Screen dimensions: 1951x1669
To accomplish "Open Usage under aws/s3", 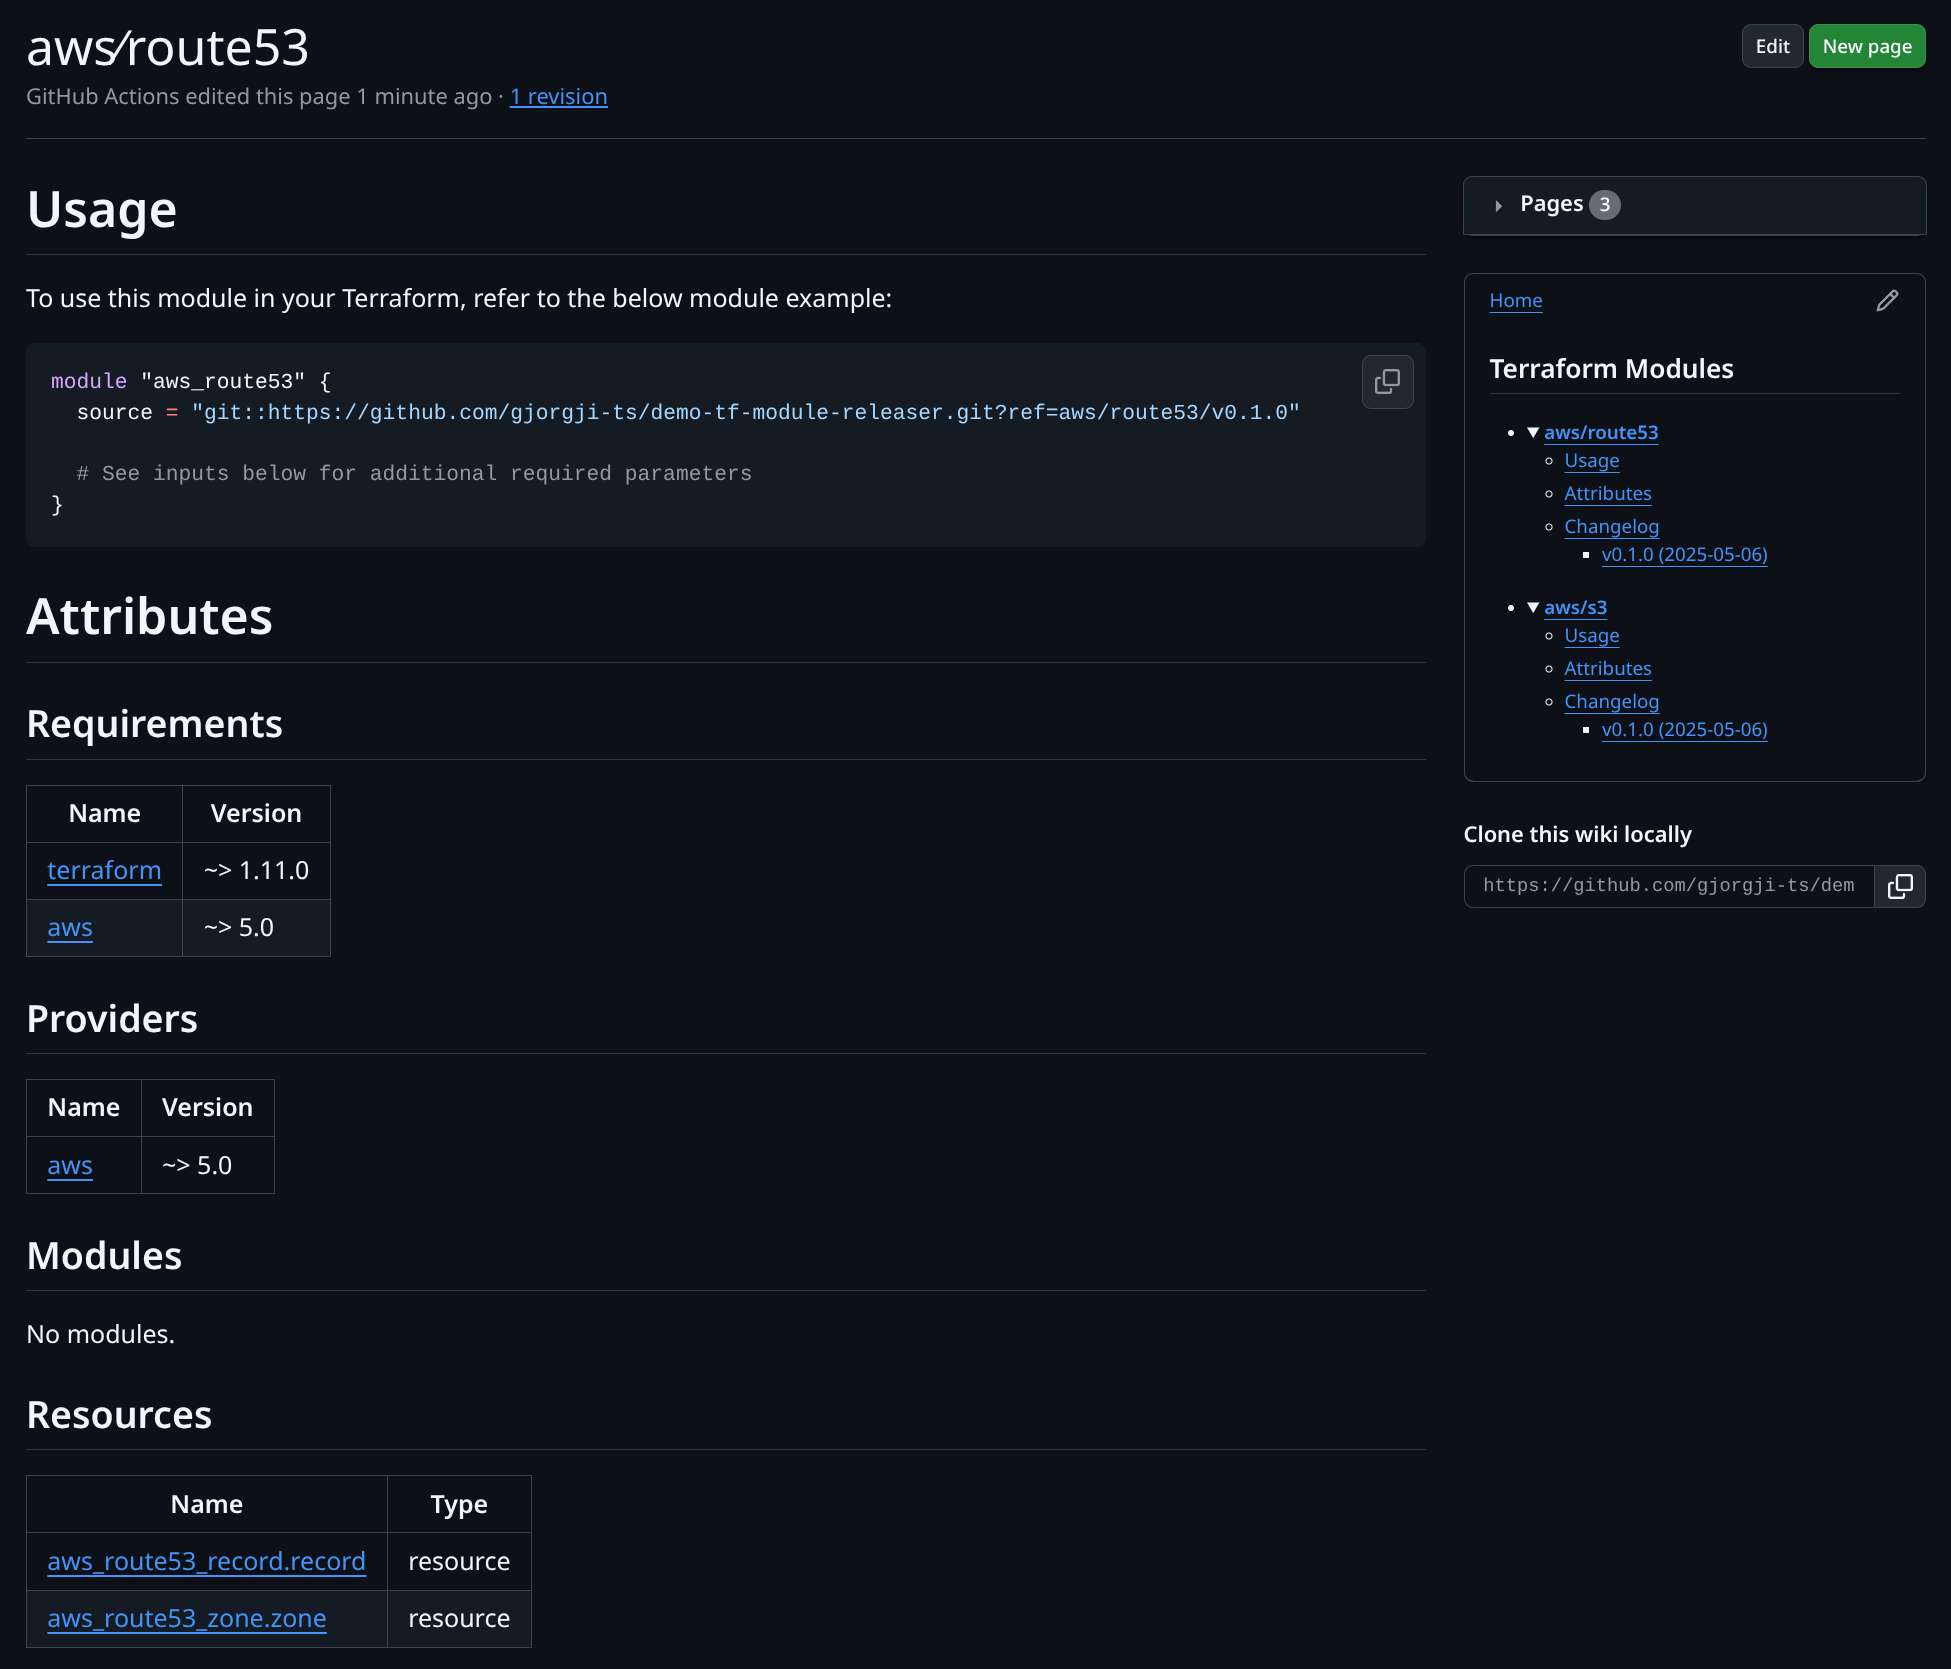I will click(1591, 636).
